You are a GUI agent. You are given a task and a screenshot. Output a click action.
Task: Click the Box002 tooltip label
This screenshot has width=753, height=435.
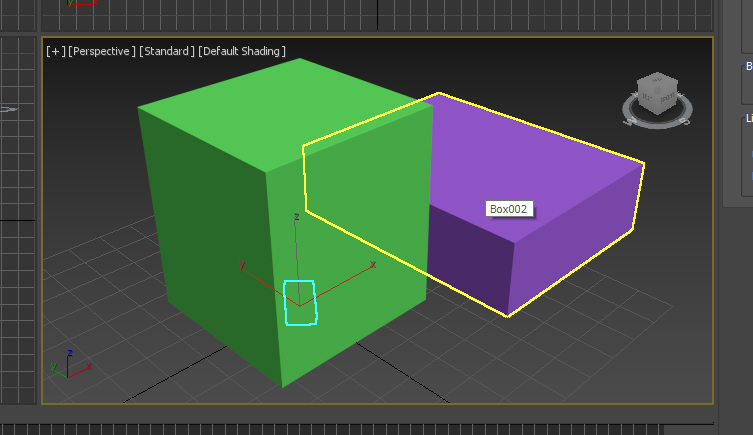508,209
